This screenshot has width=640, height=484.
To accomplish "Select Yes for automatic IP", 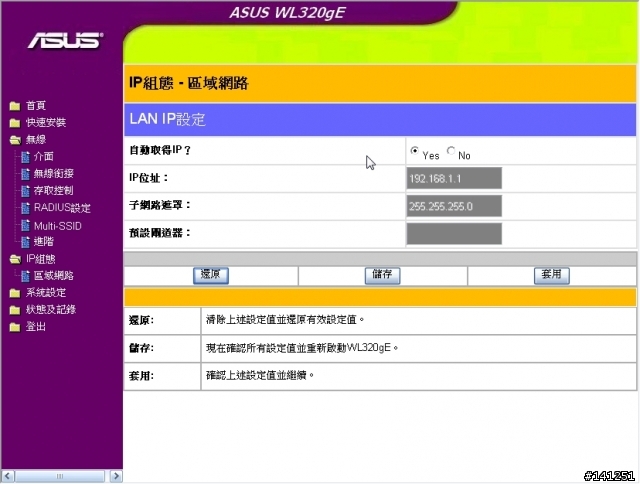I will tap(414, 151).
